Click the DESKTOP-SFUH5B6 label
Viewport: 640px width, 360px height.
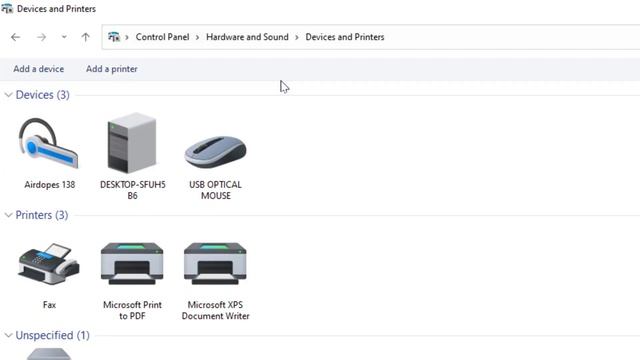(x=133, y=190)
